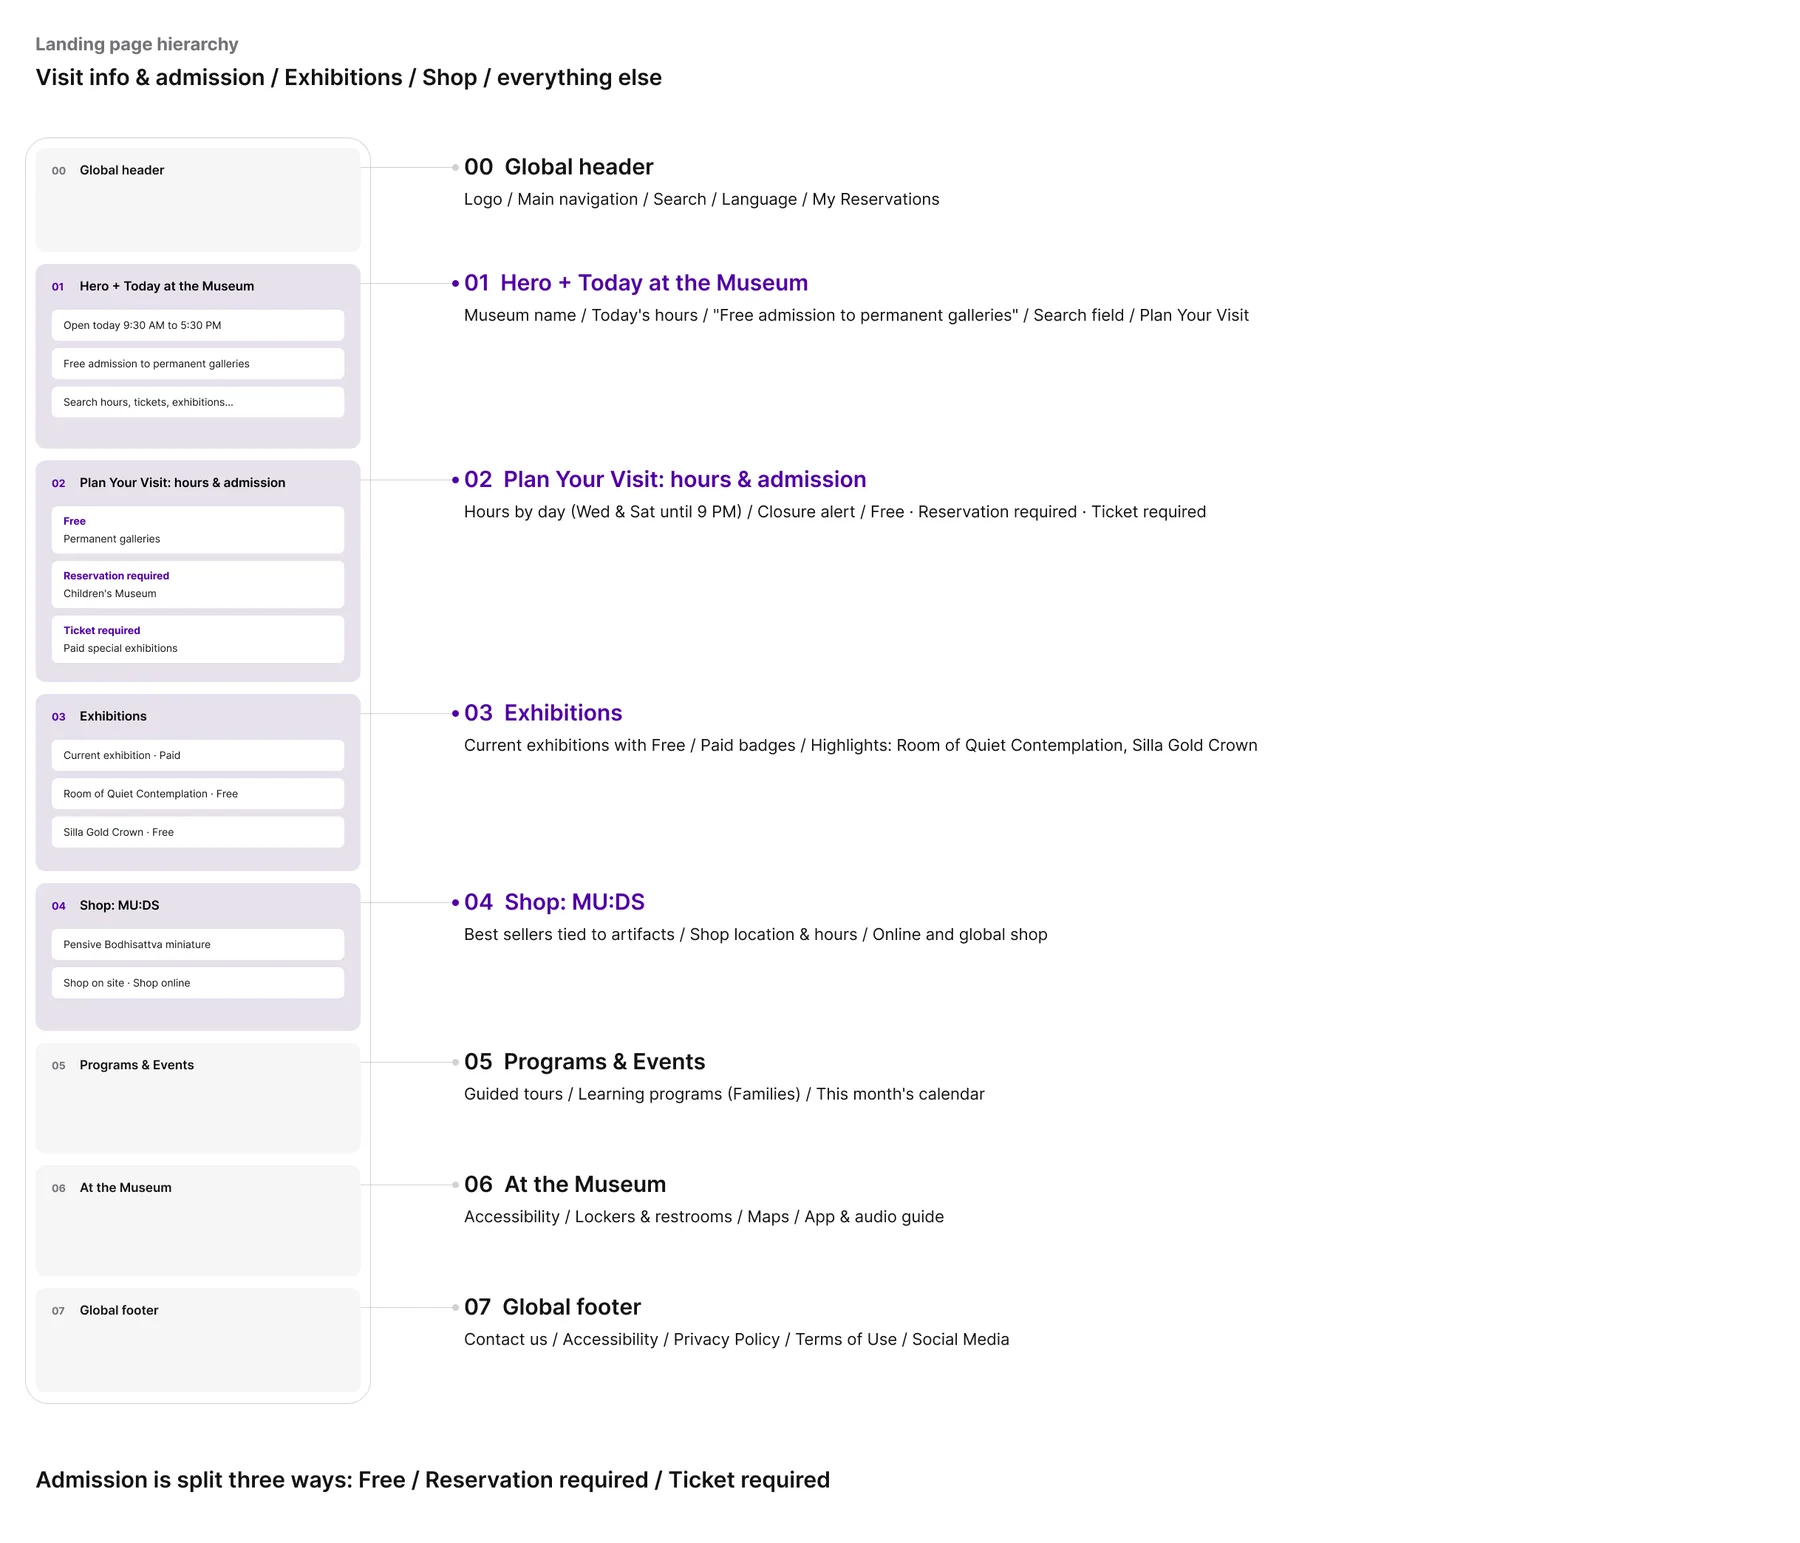Click 'Guided tours / Learning programs' description line
The image size is (1800, 1543).
[x=724, y=1094]
